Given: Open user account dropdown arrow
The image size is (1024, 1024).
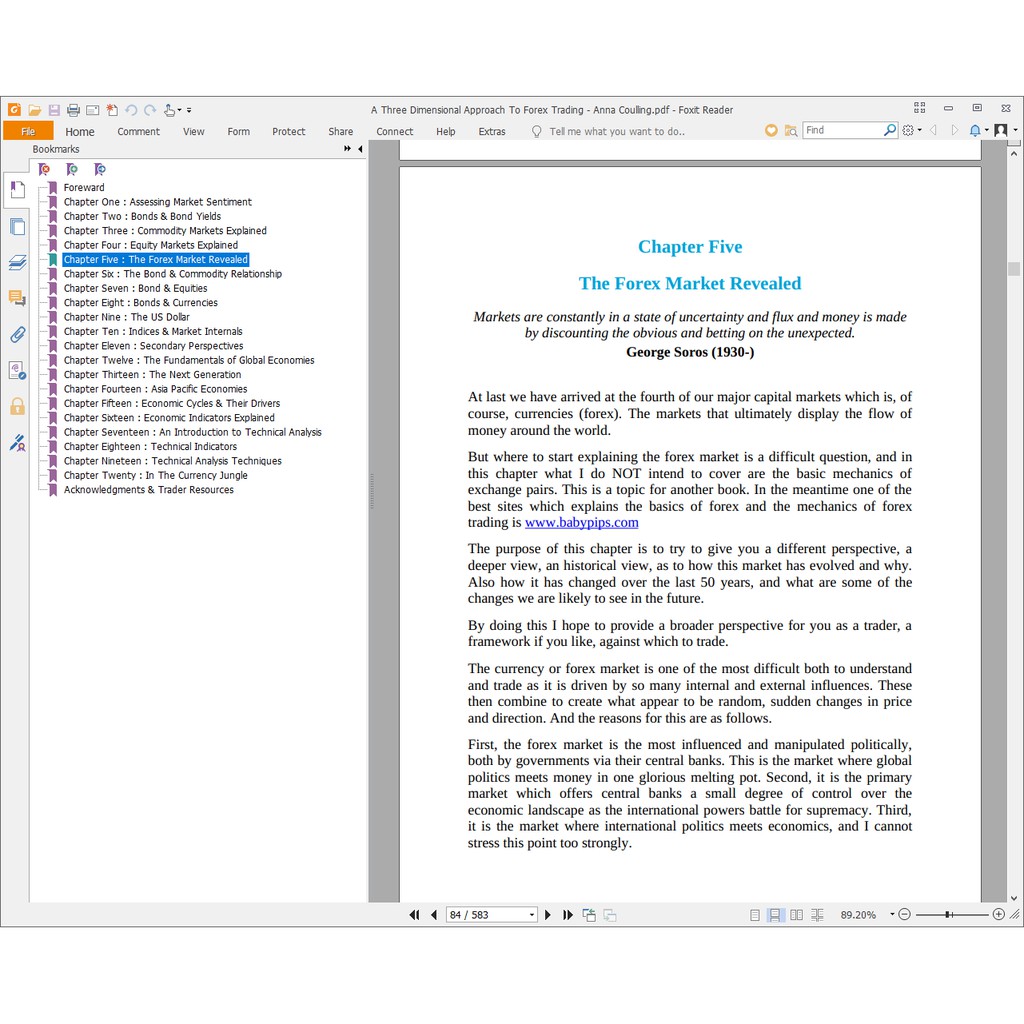Looking at the screenshot, I should pyautogui.click(x=1015, y=130).
